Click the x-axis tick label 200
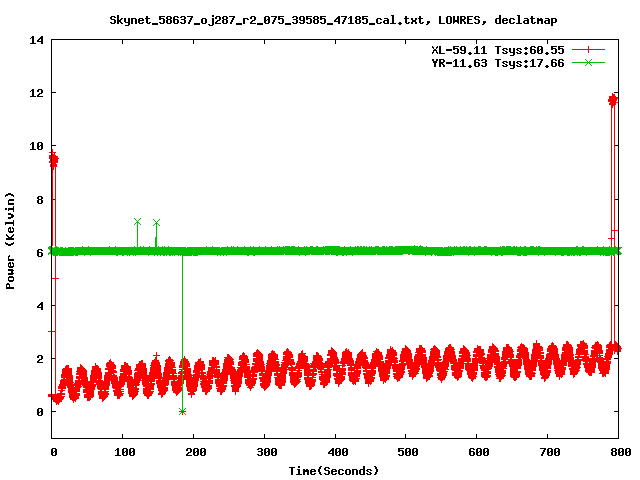The height and width of the screenshot is (480, 640). (196, 452)
